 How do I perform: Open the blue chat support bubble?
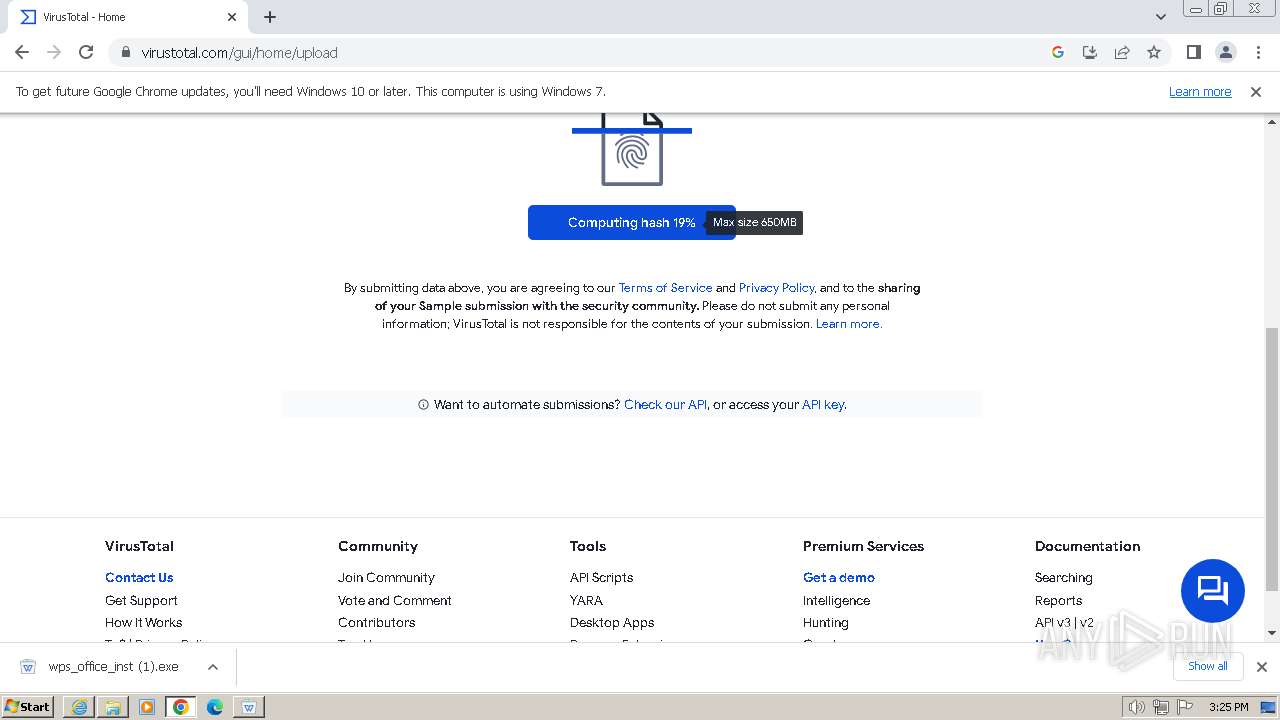pos(1212,590)
